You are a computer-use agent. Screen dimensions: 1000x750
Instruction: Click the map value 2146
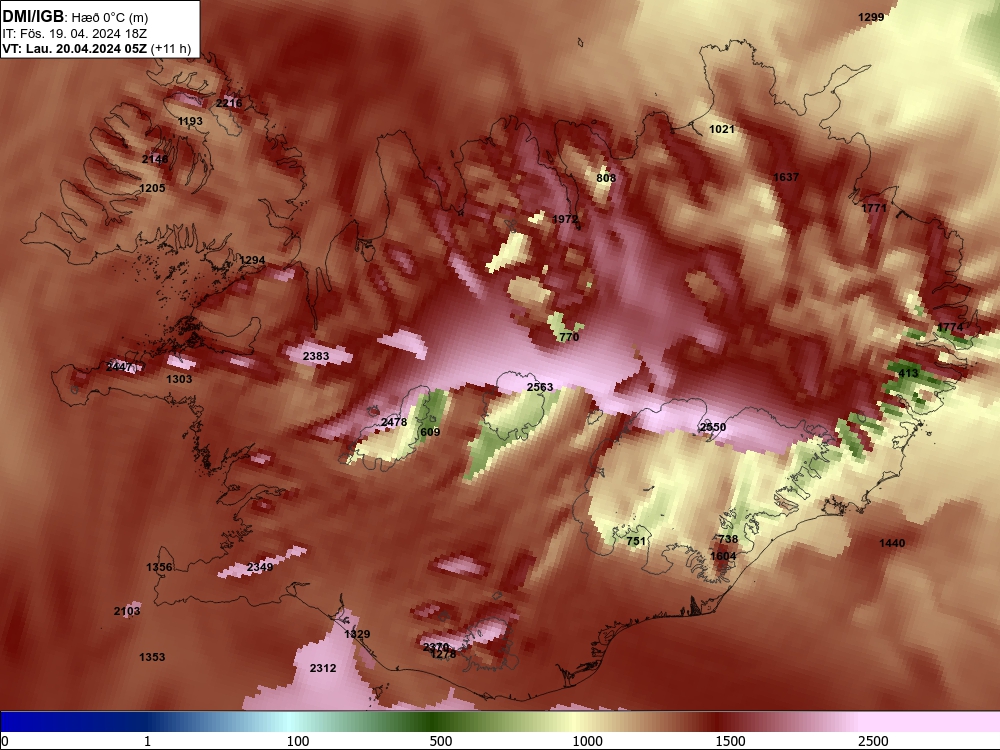coord(155,159)
